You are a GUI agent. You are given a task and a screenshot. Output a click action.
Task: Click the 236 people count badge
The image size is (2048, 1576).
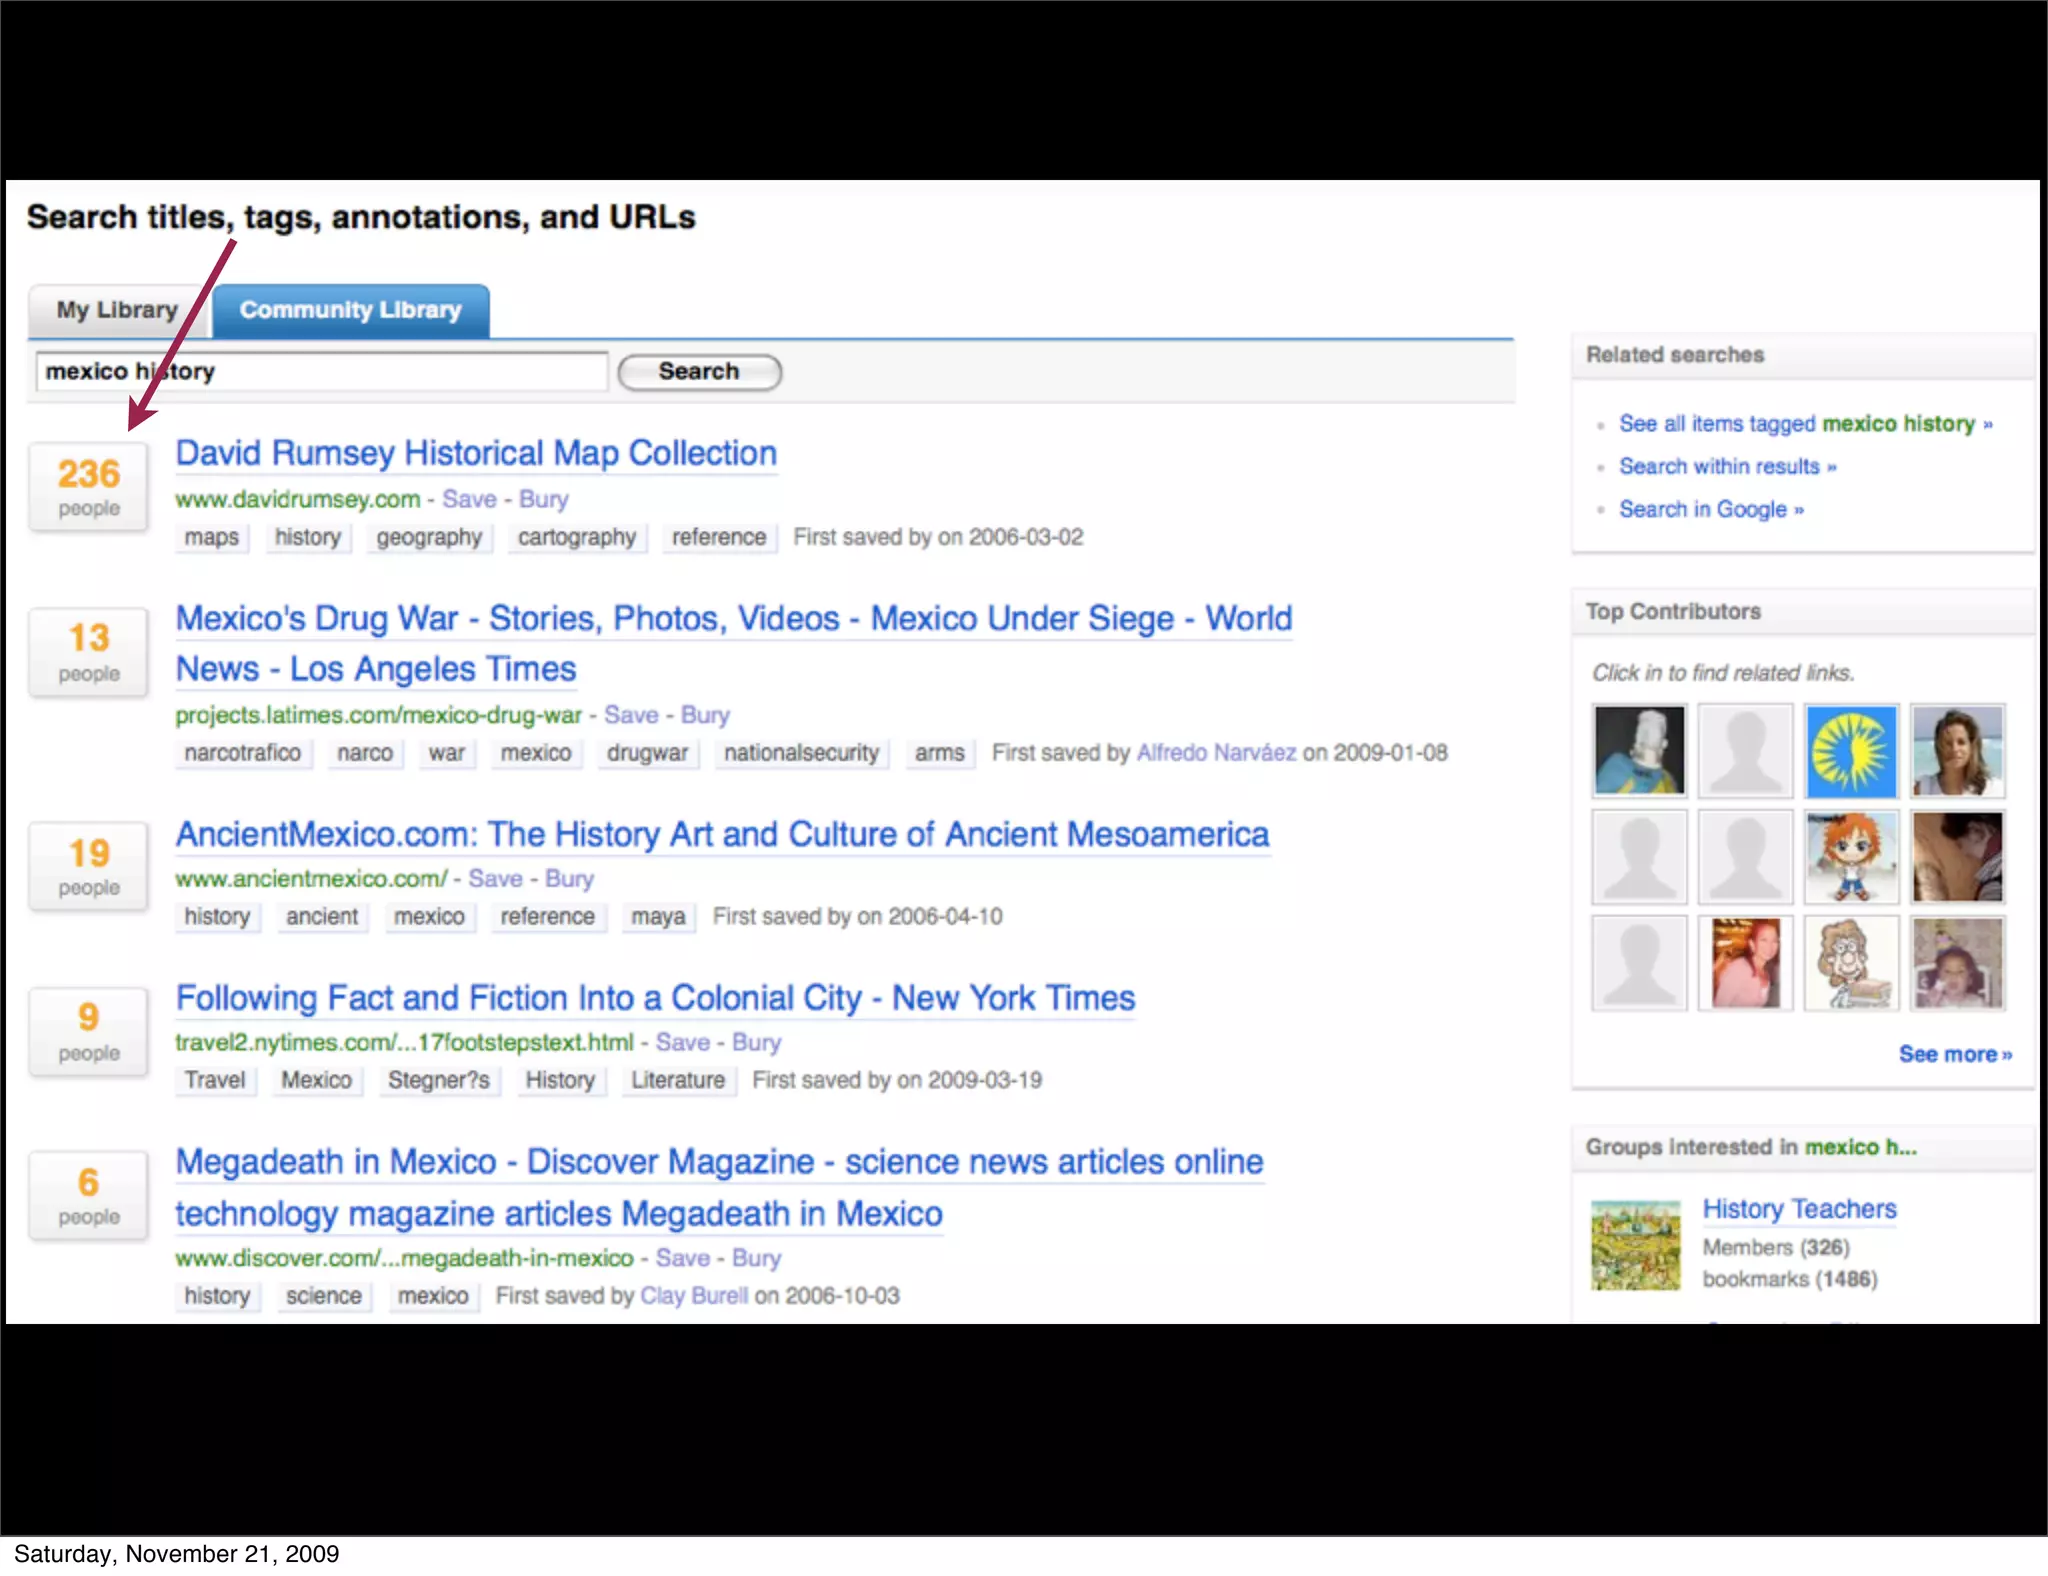point(88,486)
